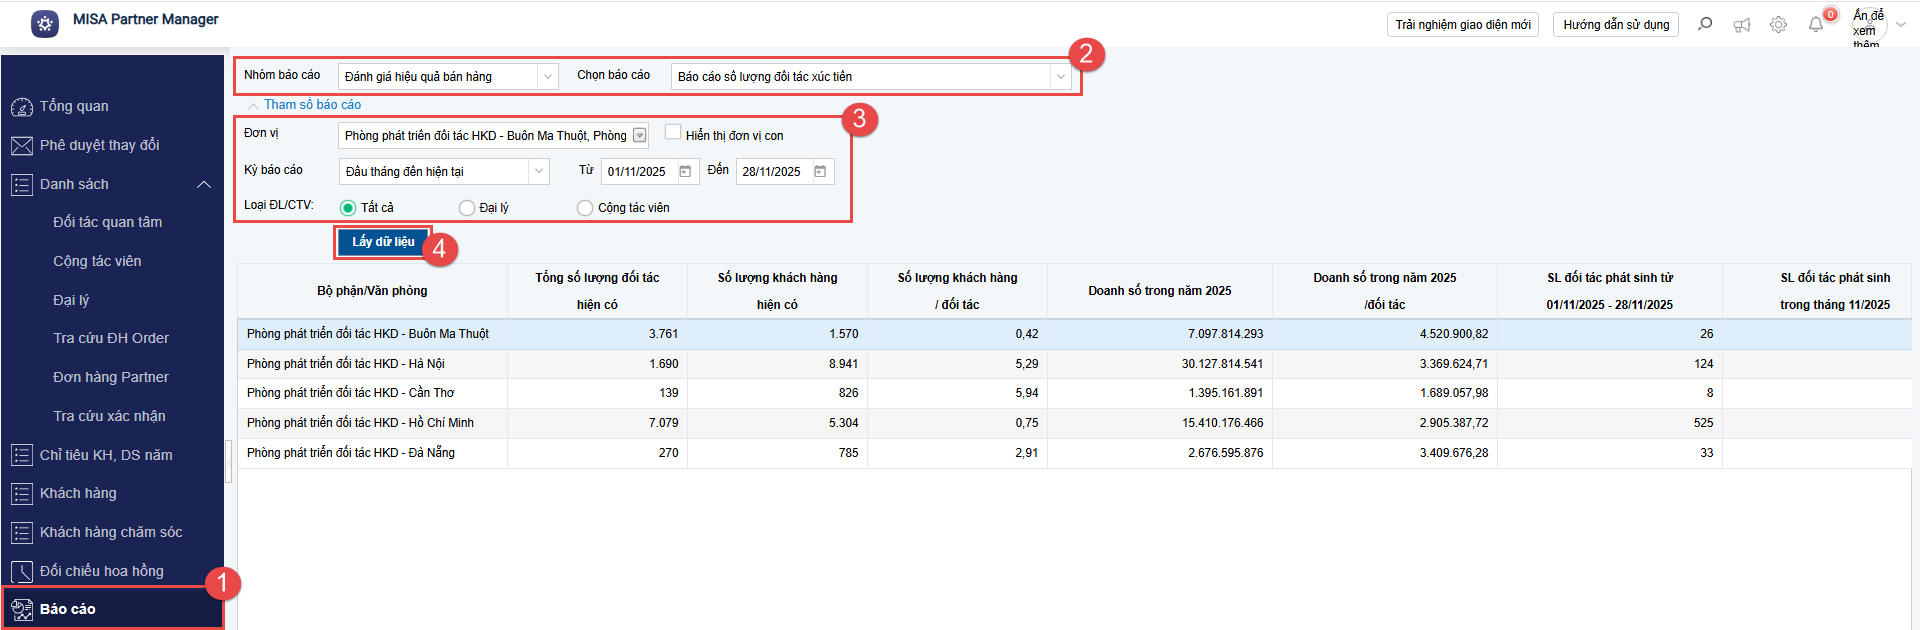Click in the Đến date field 28/11/2025
This screenshot has width=1920, height=630.
[x=771, y=172]
